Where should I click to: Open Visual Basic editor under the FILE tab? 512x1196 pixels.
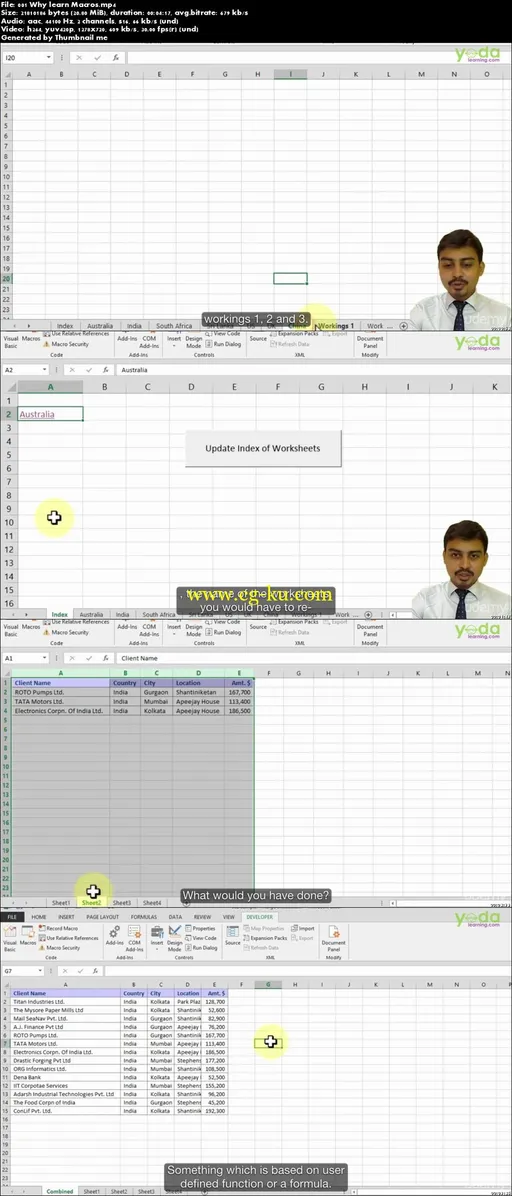click(x=10, y=937)
